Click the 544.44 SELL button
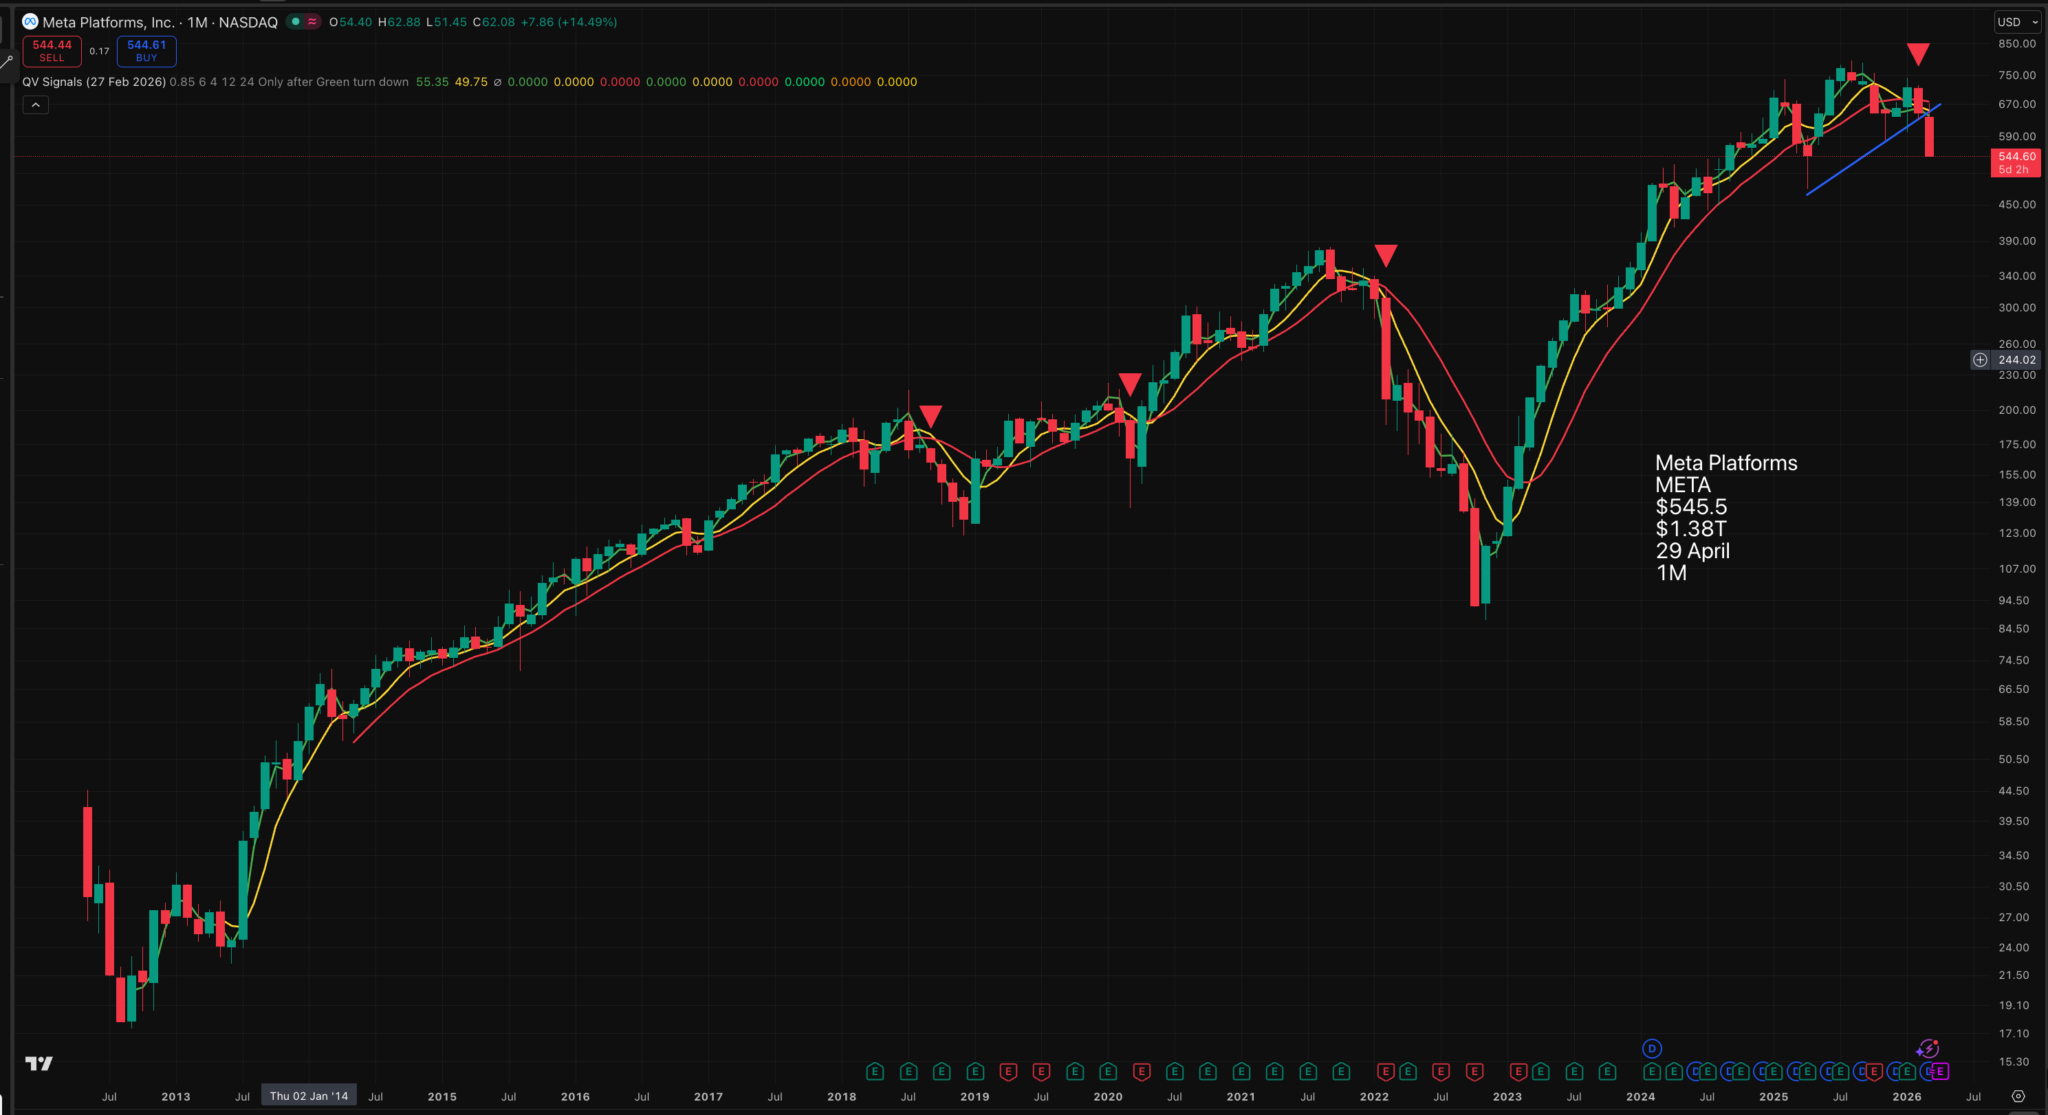The width and height of the screenshot is (2048, 1115). (x=52, y=51)
